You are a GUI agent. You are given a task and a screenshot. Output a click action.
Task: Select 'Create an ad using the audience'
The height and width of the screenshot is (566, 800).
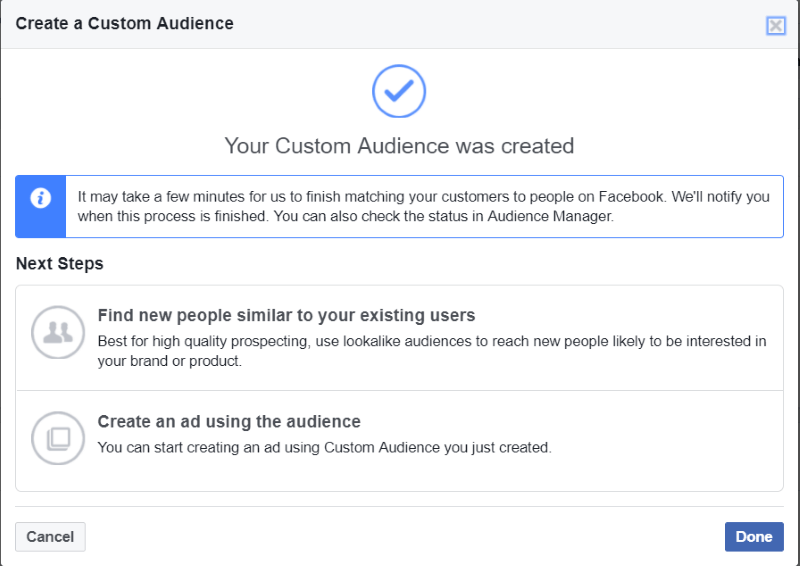coord(229,422)
